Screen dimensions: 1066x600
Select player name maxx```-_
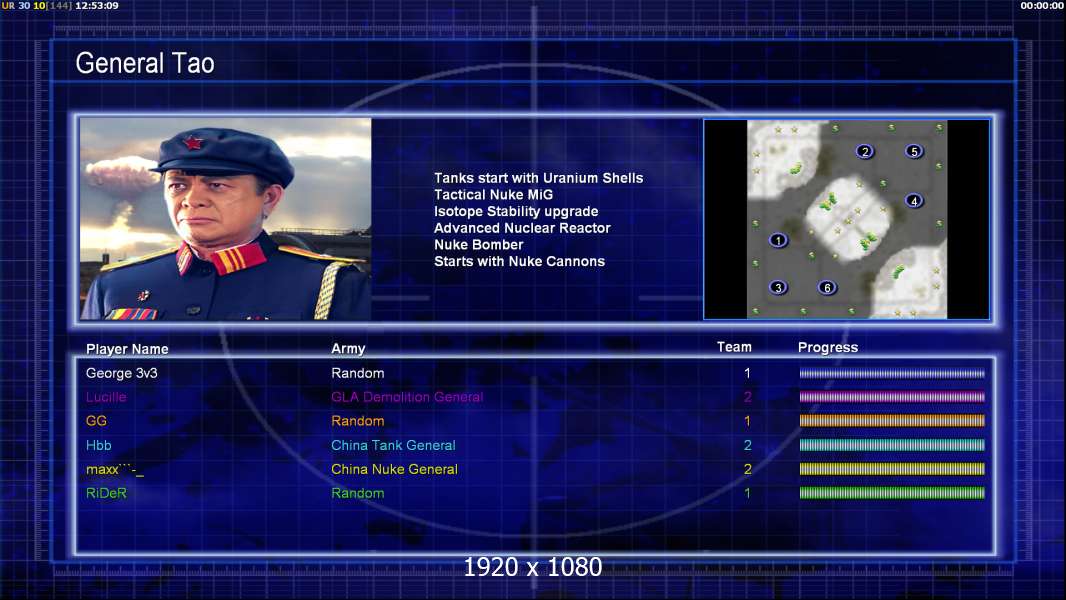click(x=115, y=469)
